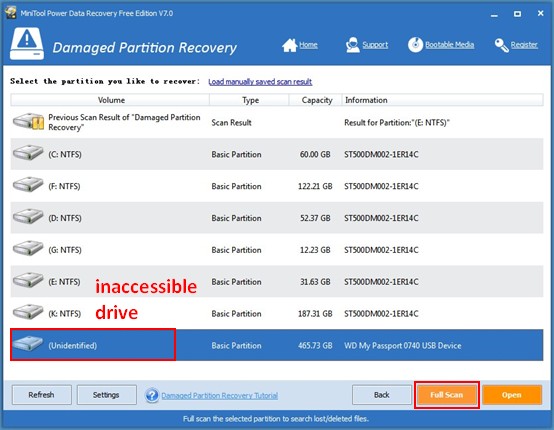Click the Register key icon
This screenshot has height=430, width=554.
501,45
